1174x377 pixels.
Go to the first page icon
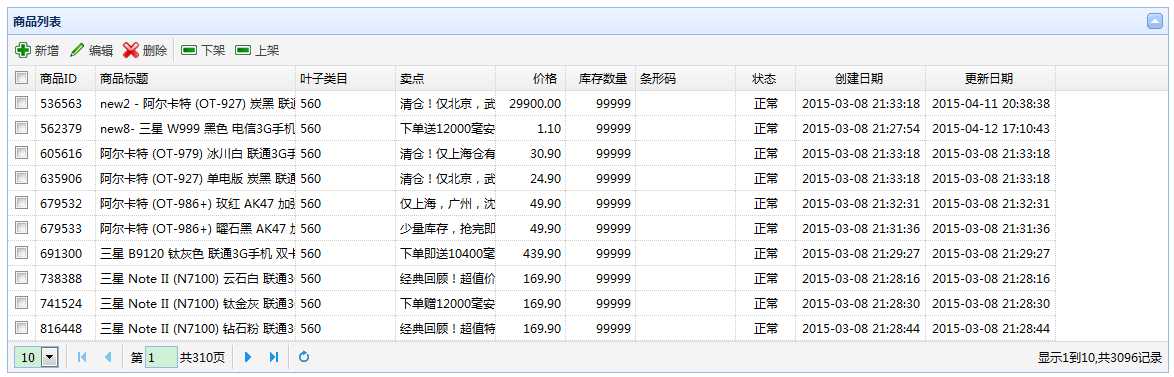point(82,358)
